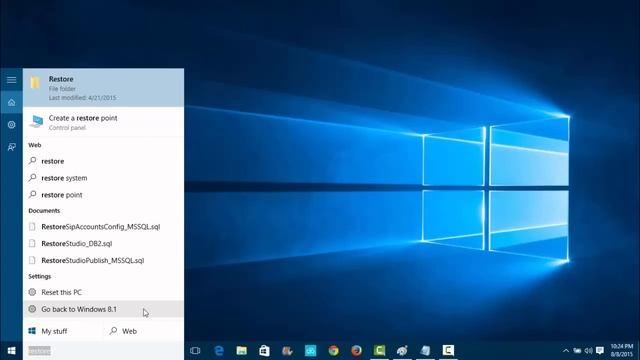Image resolution: width=640 pixels, height=360 pixels.
Task: Click the file icon beside RestoreStudio_DB2.sql
Action: pyautogui.click(x=32, y=243)
